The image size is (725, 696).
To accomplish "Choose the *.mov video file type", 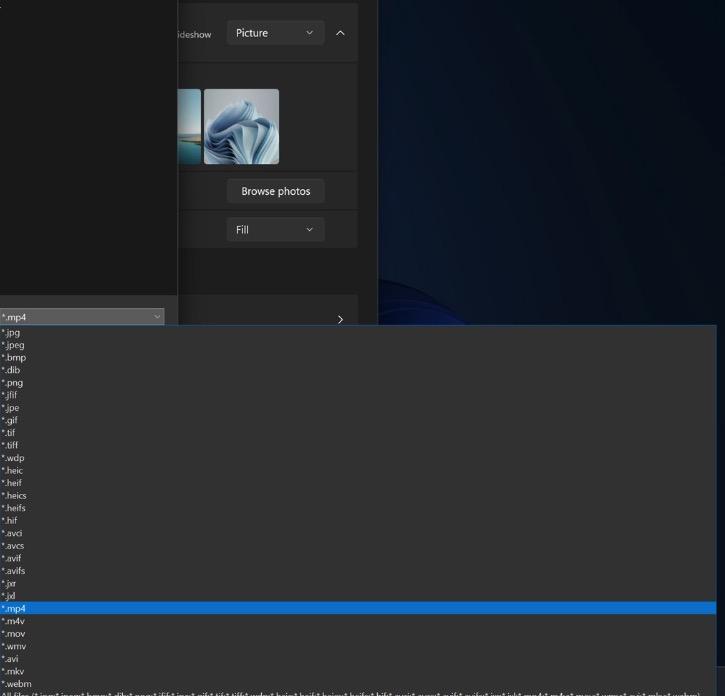I will coord(14,634).
